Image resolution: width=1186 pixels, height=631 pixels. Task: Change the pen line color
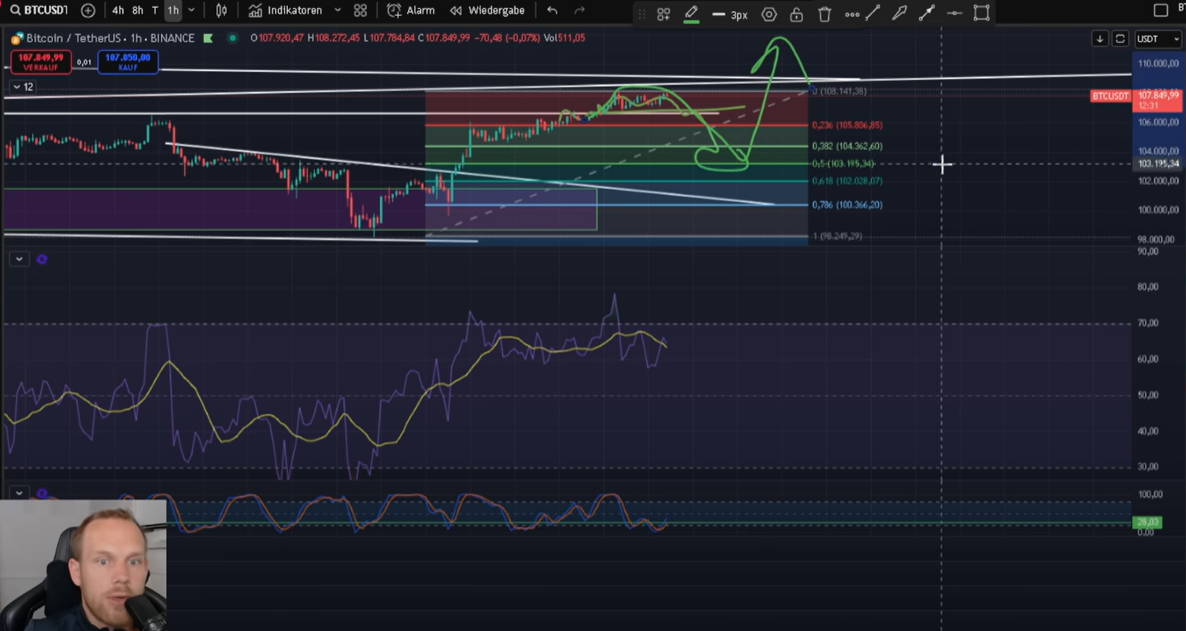click(691, 14)
